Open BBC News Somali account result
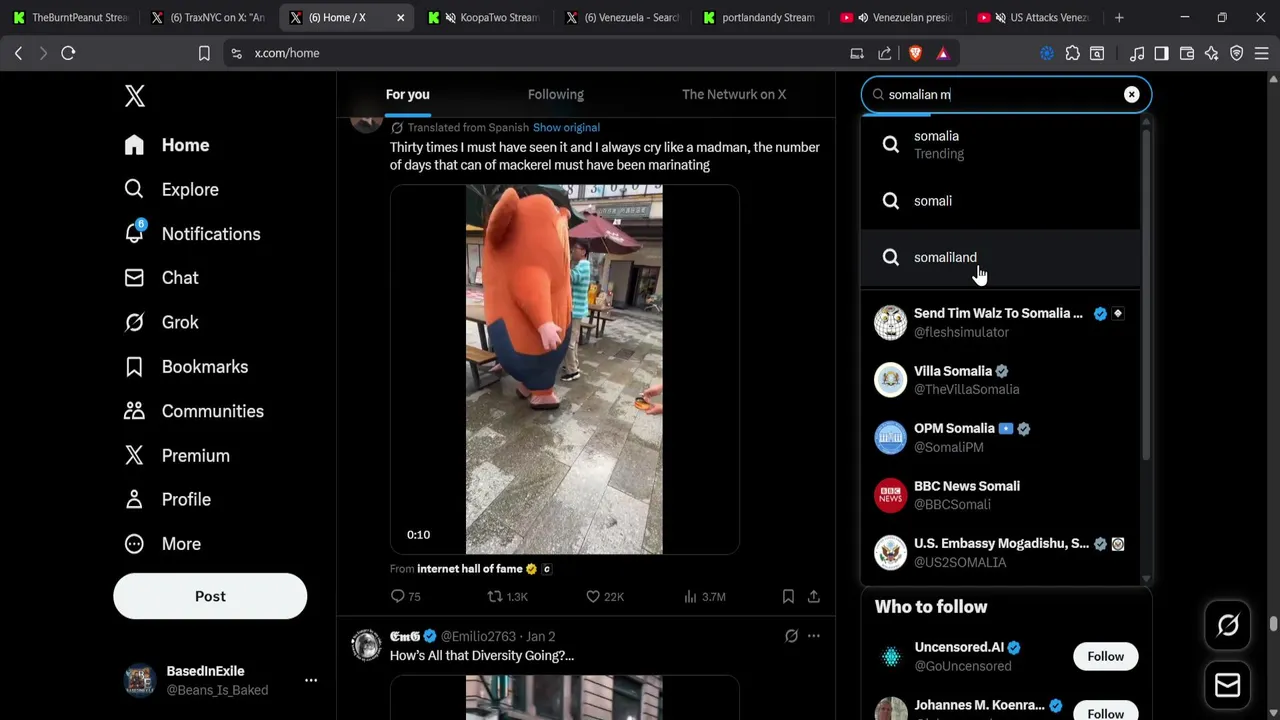 click(1000, 495)
